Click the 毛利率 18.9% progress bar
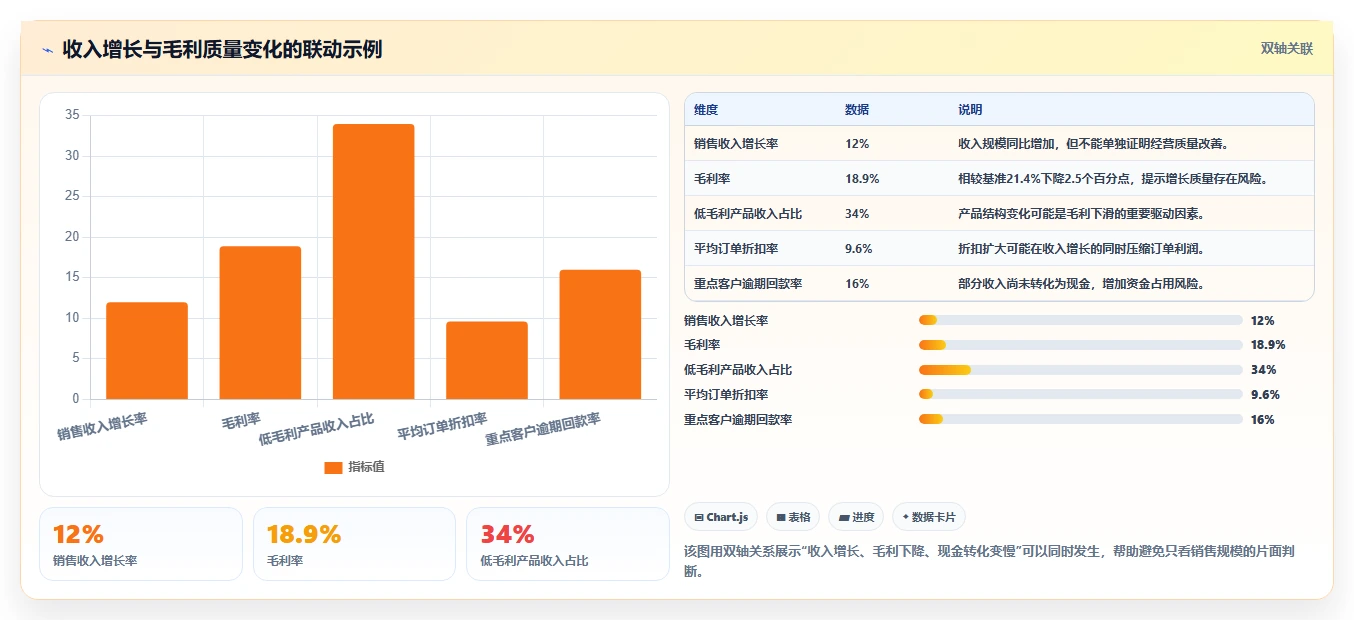The height and width of the screenshot is (620, 1354). click(x=1081, y=345)
